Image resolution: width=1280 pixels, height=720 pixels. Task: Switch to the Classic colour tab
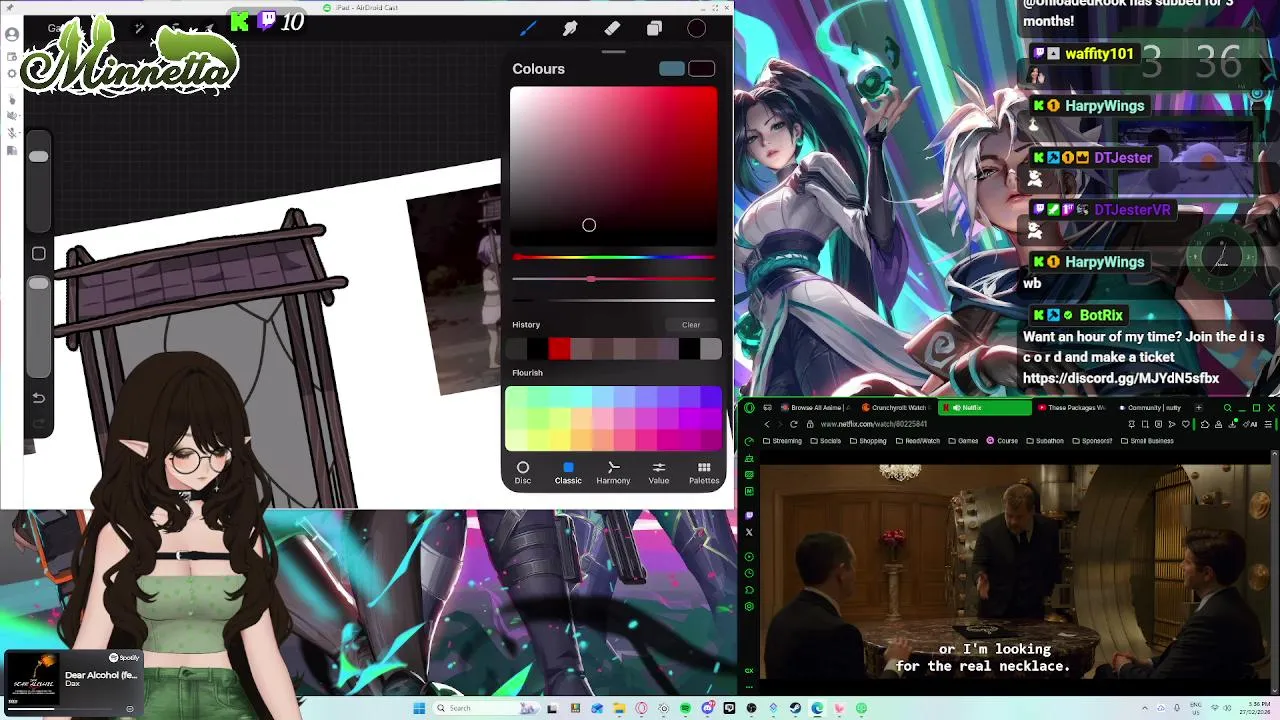coord(568,472)
